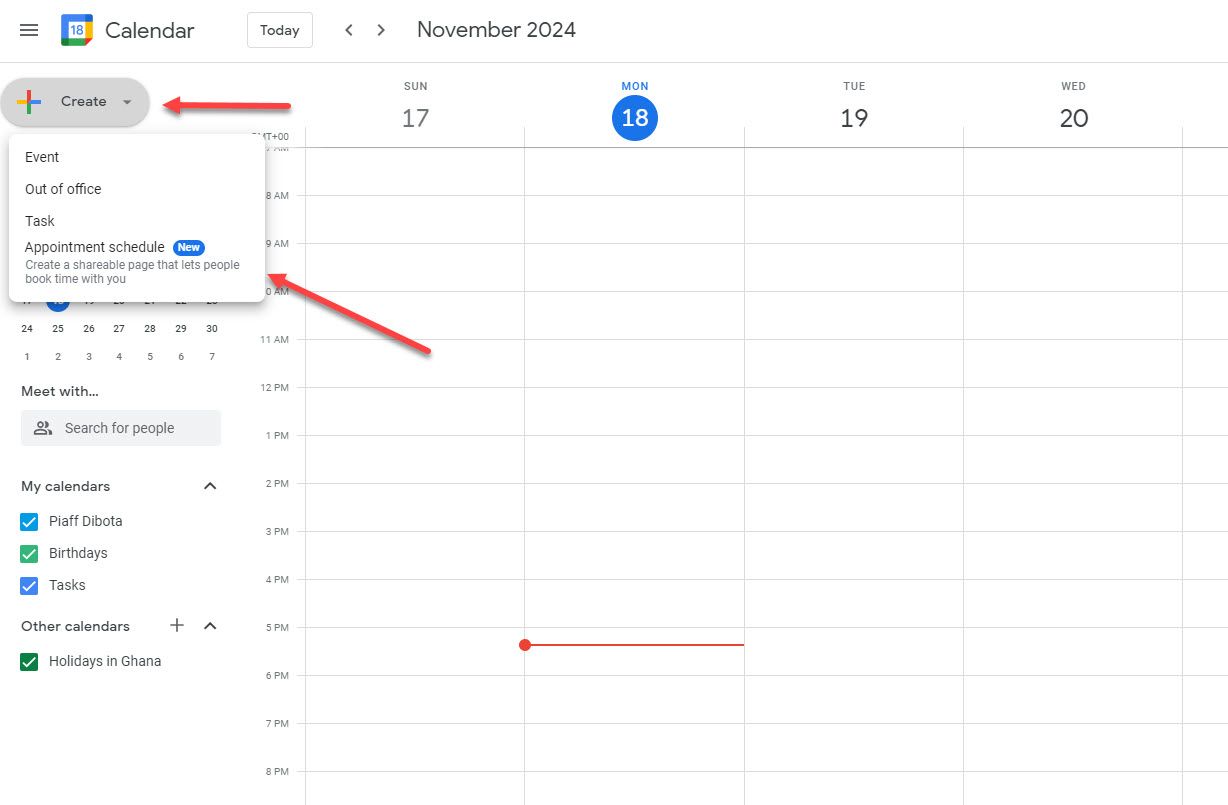Choose Out of office in the Create menu
The width and height of the screenshot is (1228, 805).
pyautogui.click(x=63, y=189)
